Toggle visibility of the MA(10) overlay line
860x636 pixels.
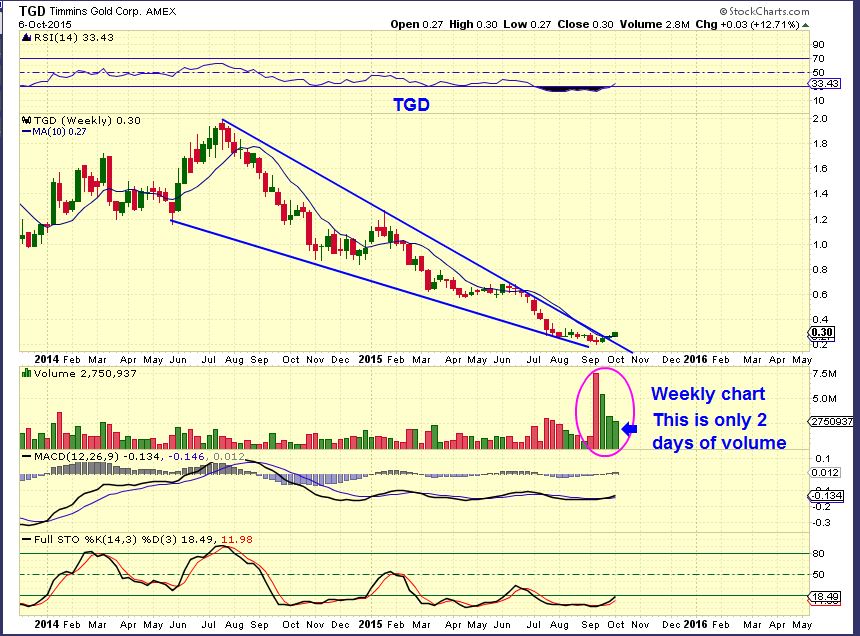click(44, 130)
